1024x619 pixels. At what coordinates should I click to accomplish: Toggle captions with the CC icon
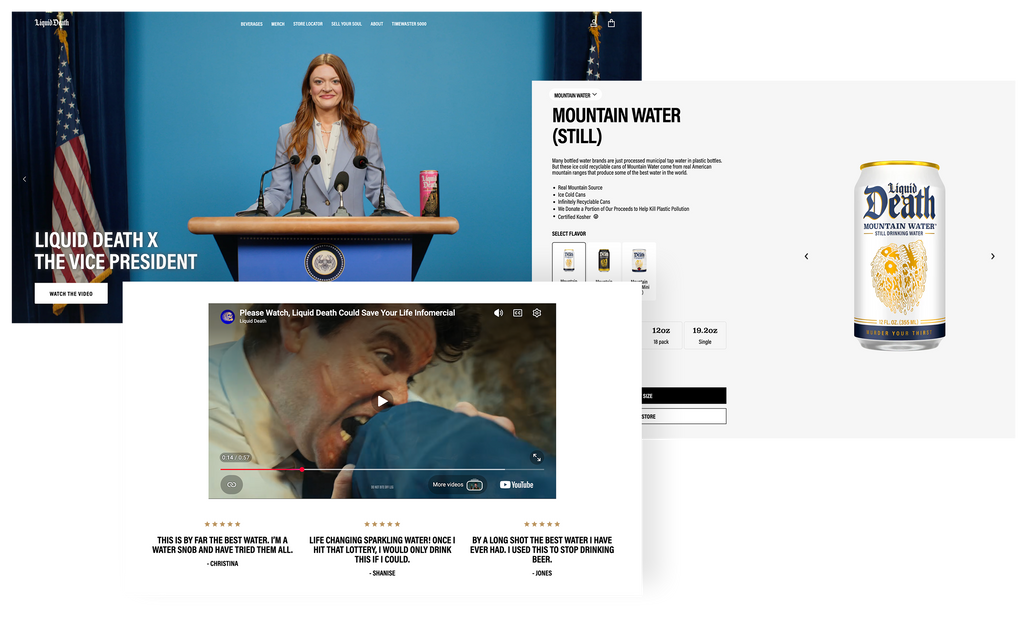(x=517, y=313)
